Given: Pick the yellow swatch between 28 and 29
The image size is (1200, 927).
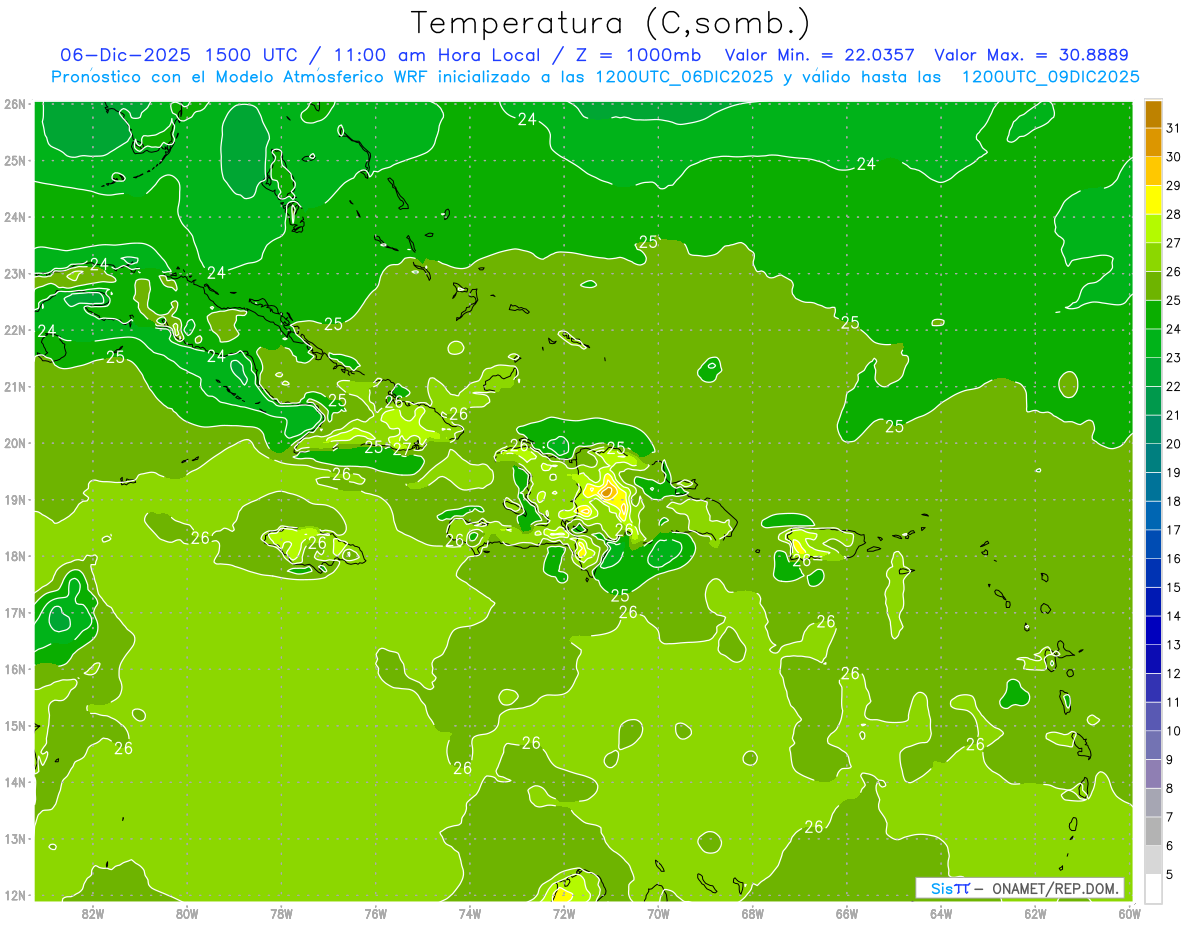Looking at the screenshot, I should [1153, 201].
